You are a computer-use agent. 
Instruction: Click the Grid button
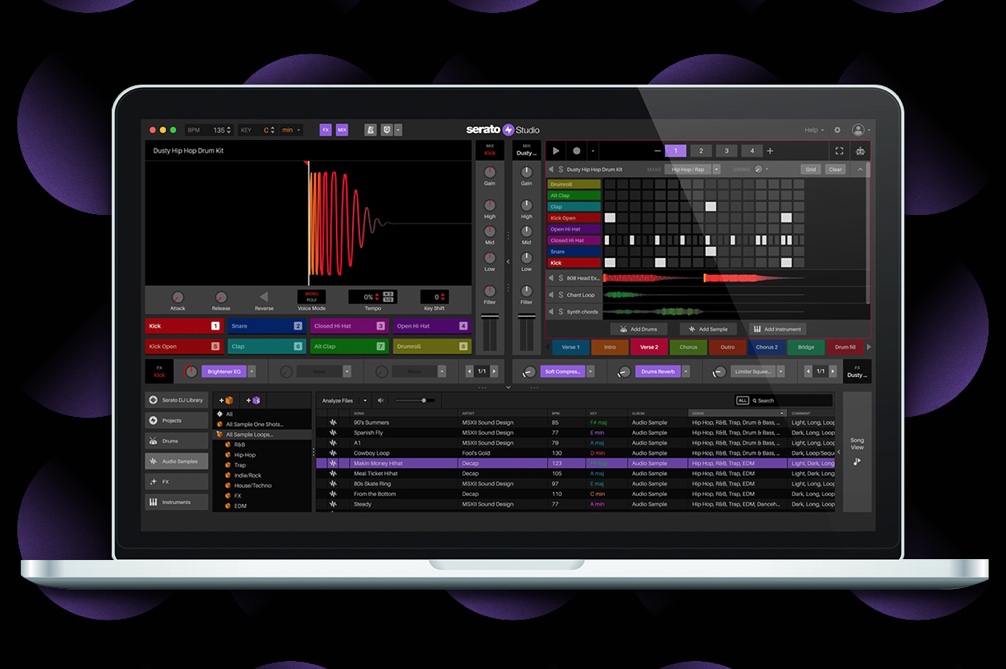[811, 169]
